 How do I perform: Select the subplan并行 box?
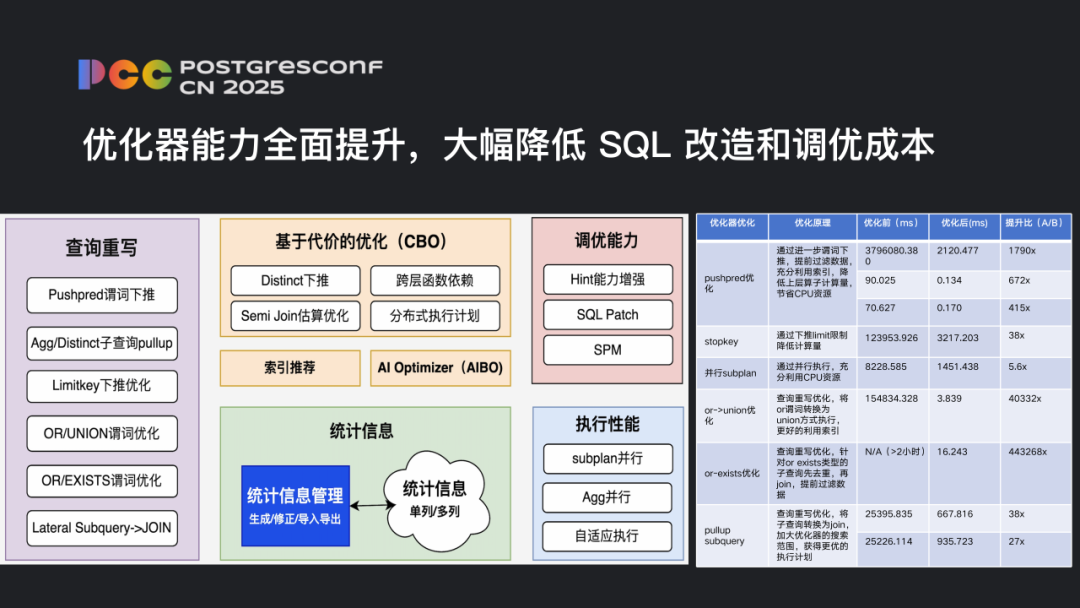[x=608, y=459]
